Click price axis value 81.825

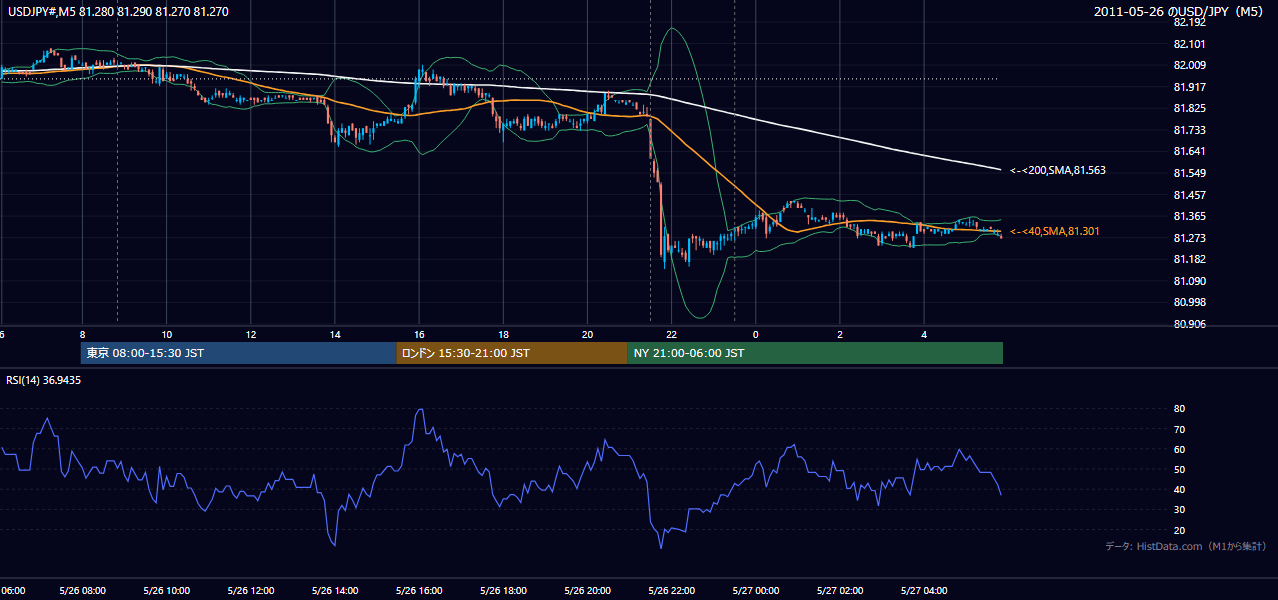click(1189, 108)
